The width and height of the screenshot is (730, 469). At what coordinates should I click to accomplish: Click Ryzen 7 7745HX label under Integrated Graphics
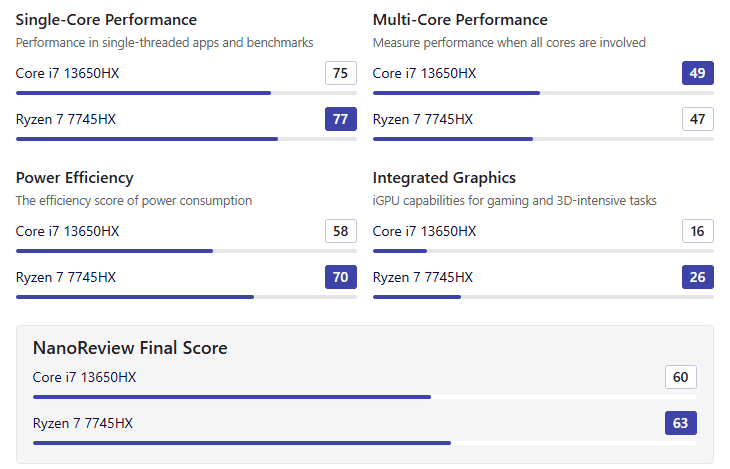(x=423, y=277)
